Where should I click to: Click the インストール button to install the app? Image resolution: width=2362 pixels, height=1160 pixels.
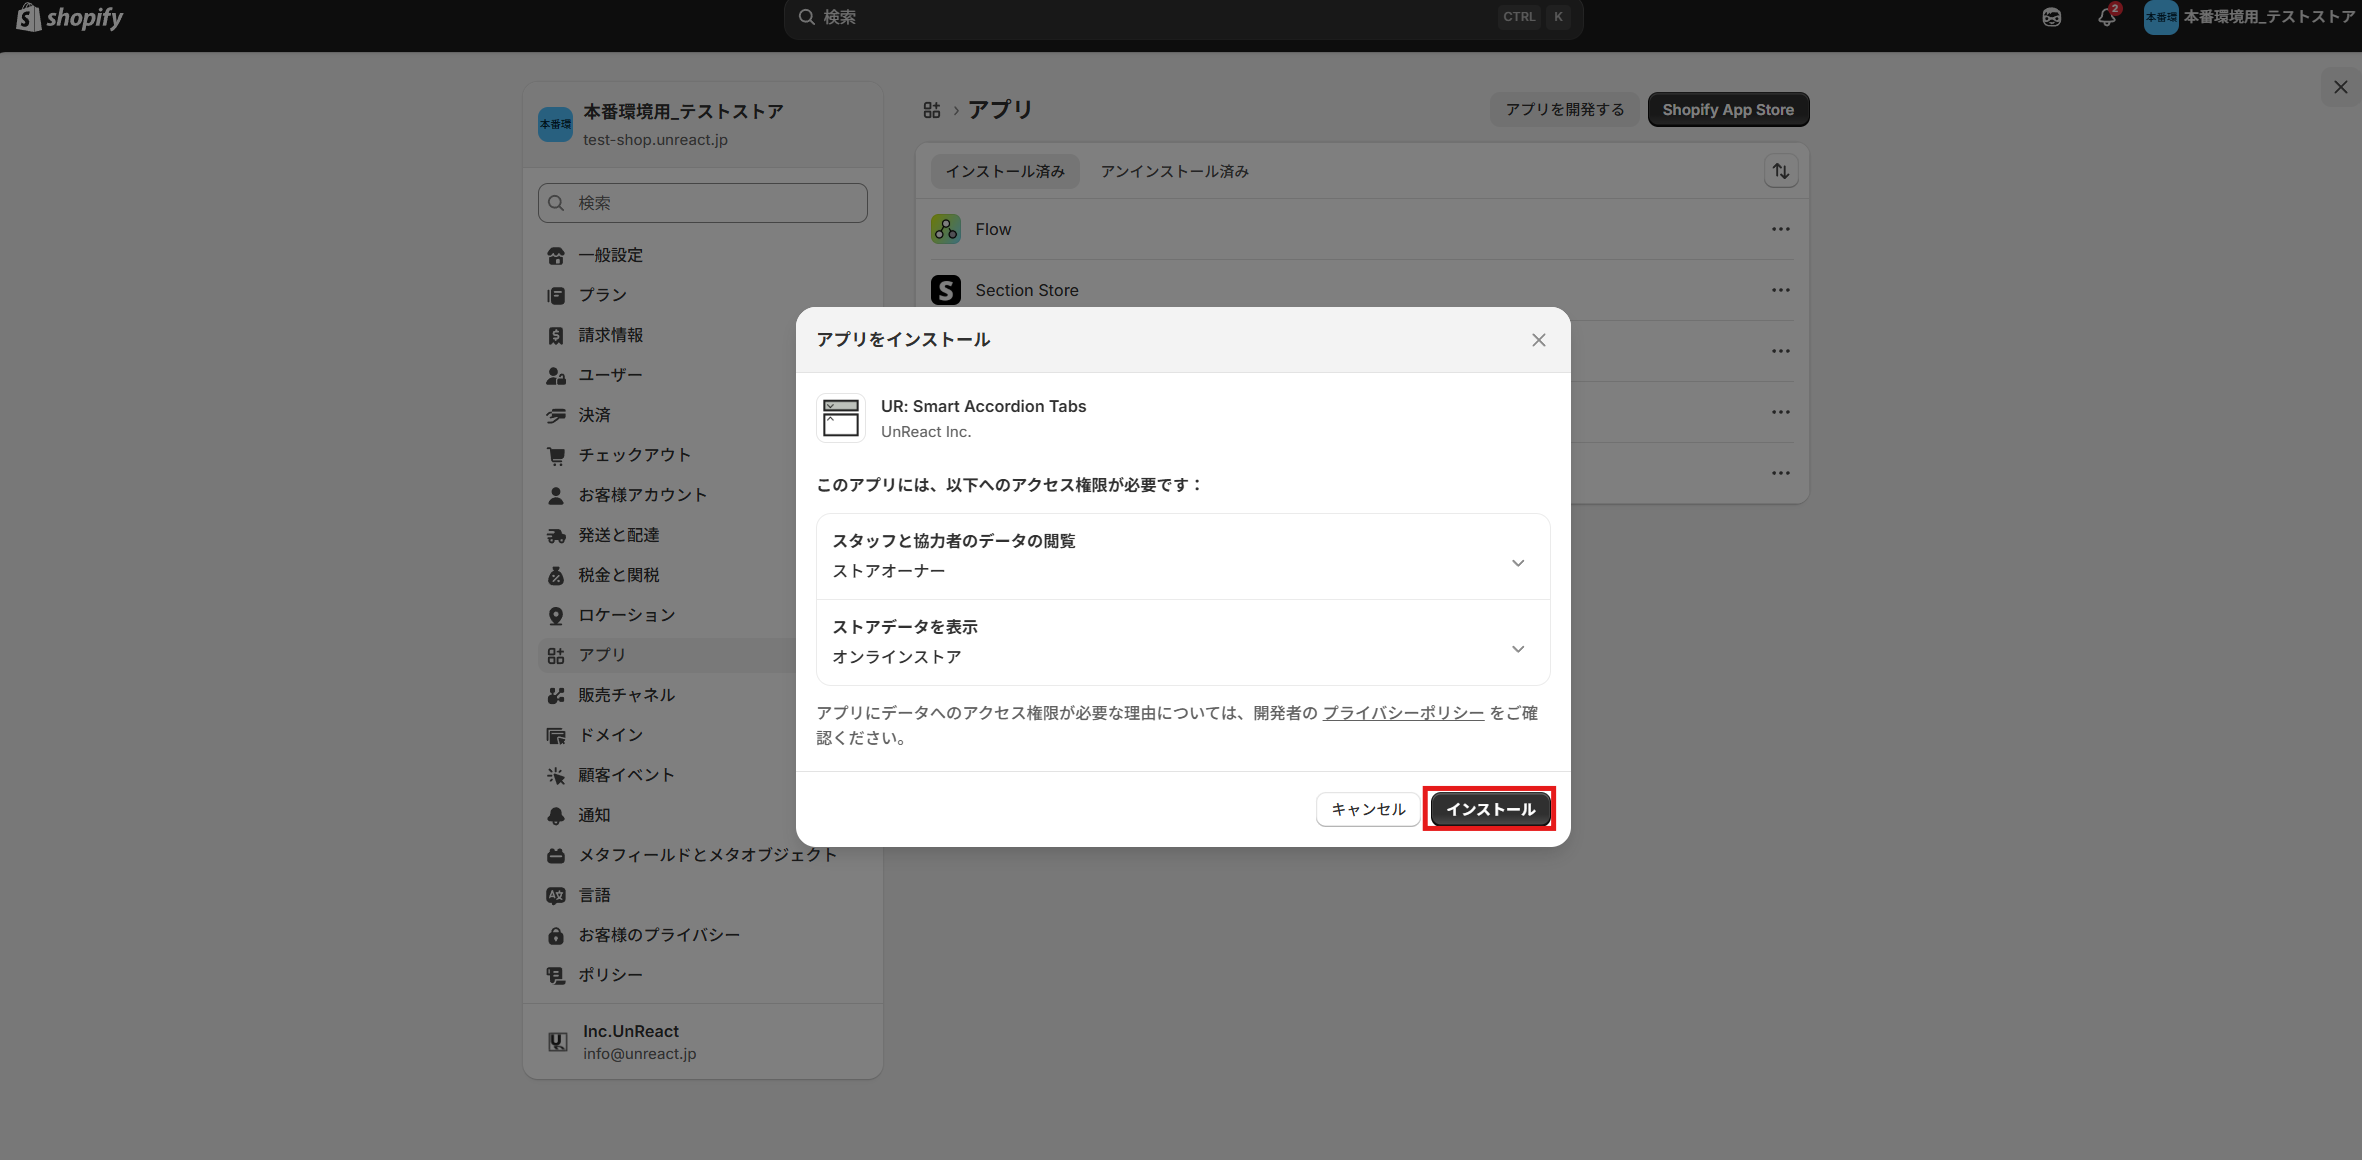point(1489,809)
